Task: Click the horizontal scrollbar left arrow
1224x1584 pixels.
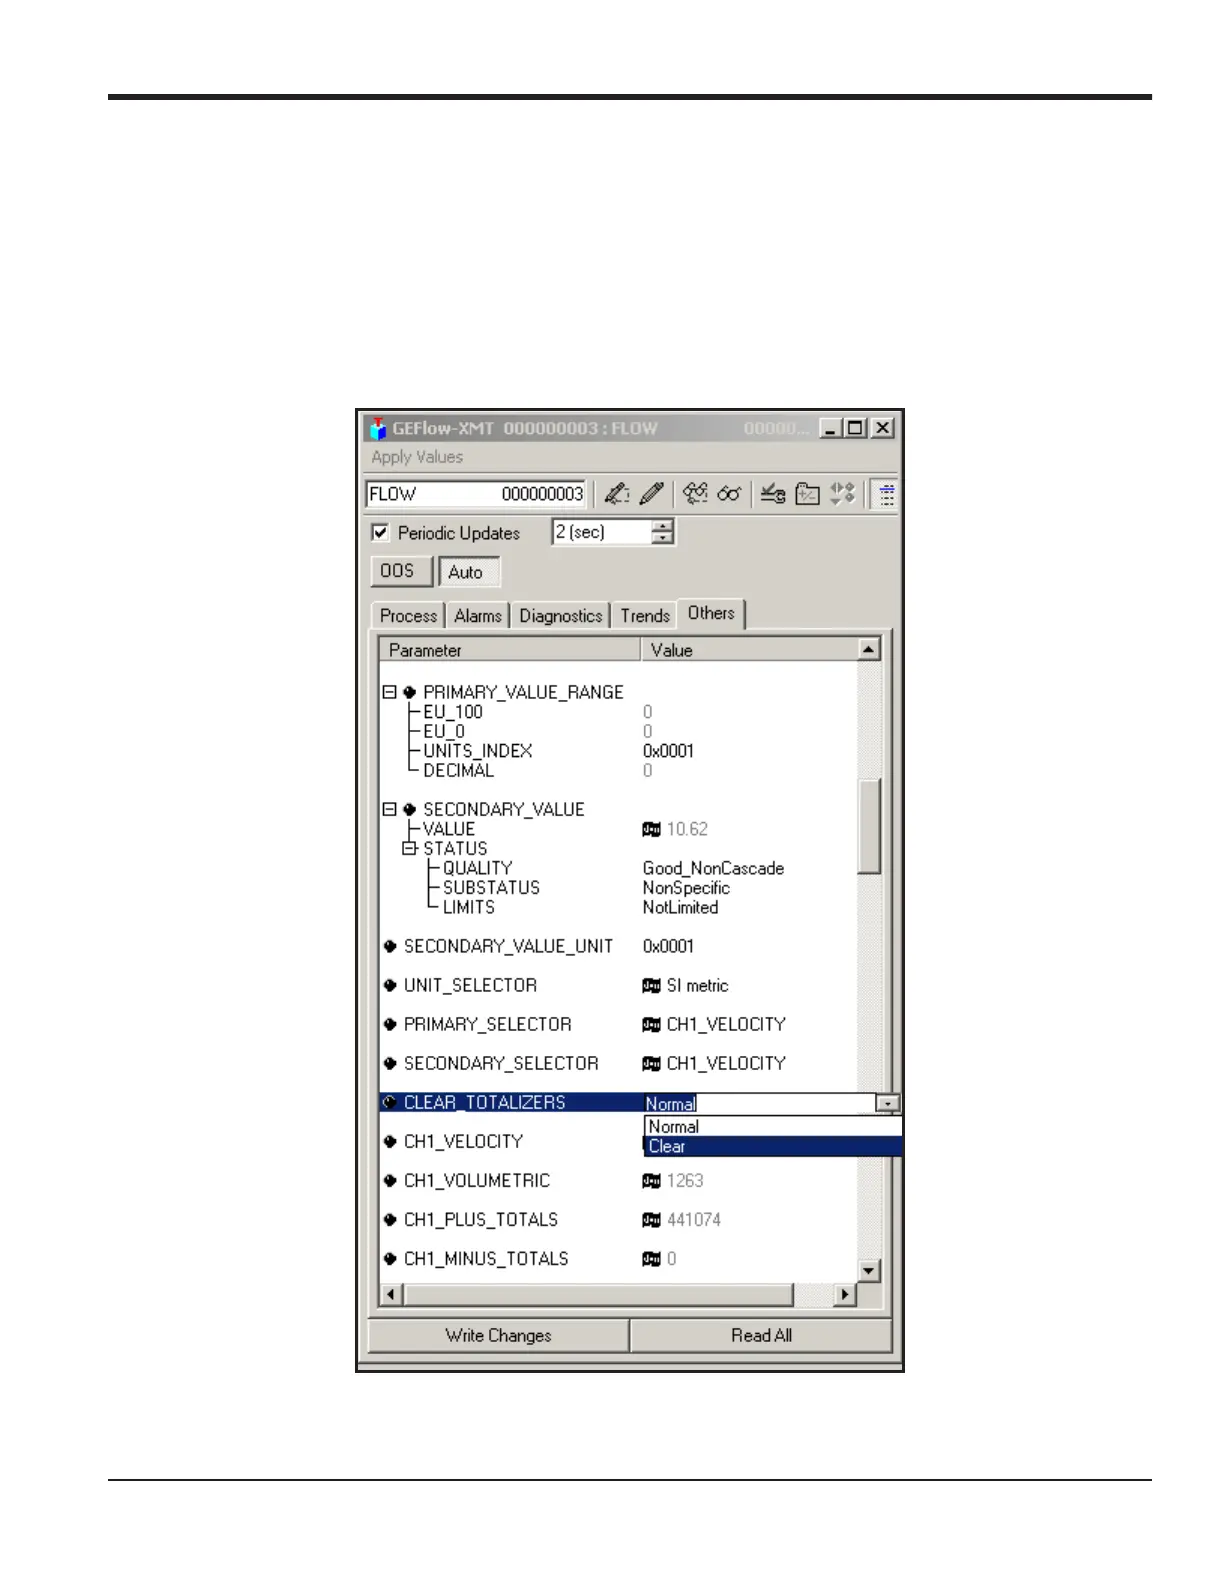Action: 392,1295
